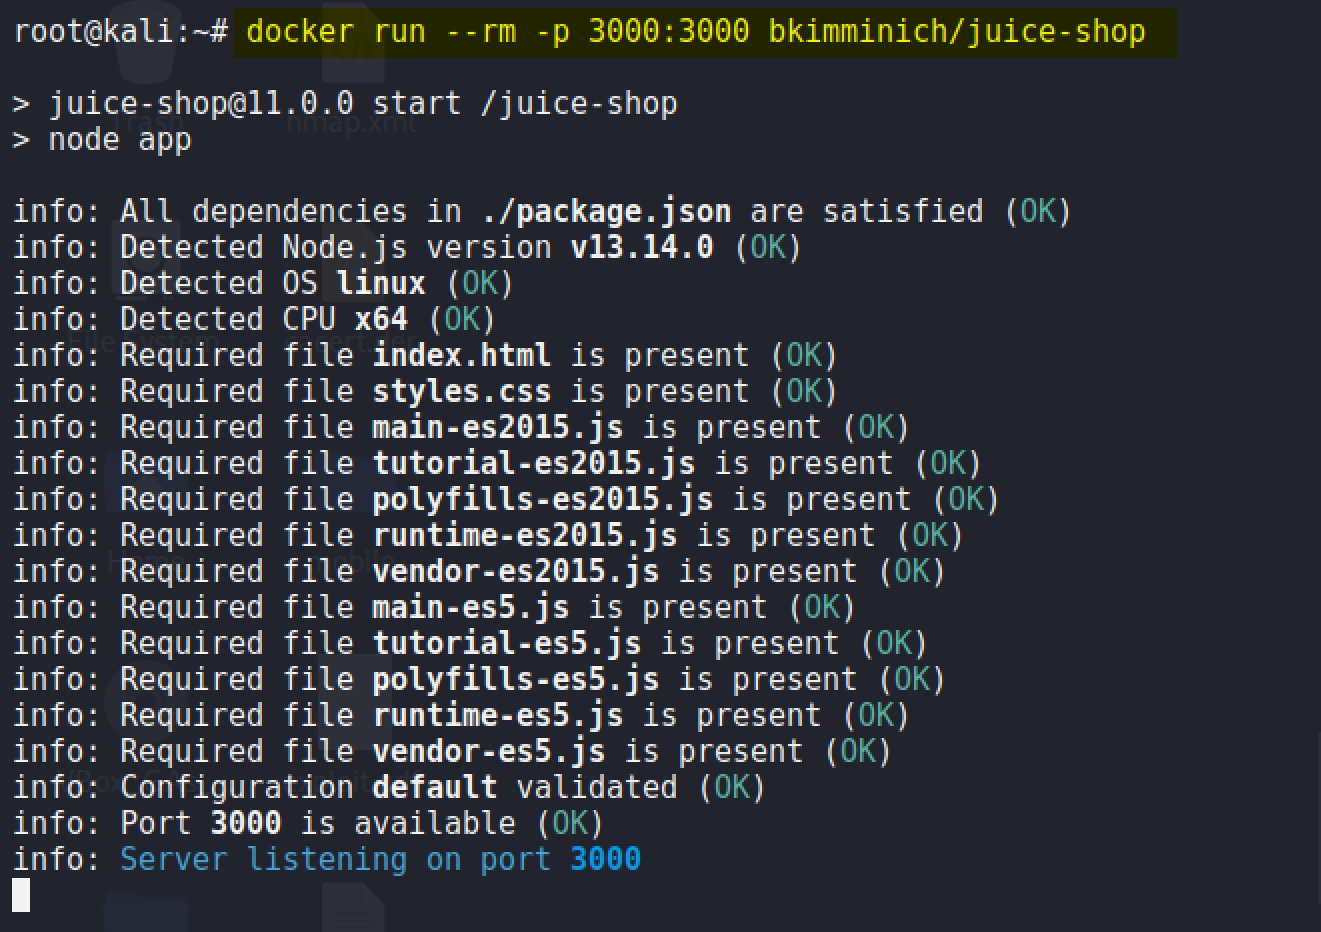Image resolution: width=1321 pixels, height=932 pixels.
Task: Click the main-es2015.js file name
Action: pos(498,428)
